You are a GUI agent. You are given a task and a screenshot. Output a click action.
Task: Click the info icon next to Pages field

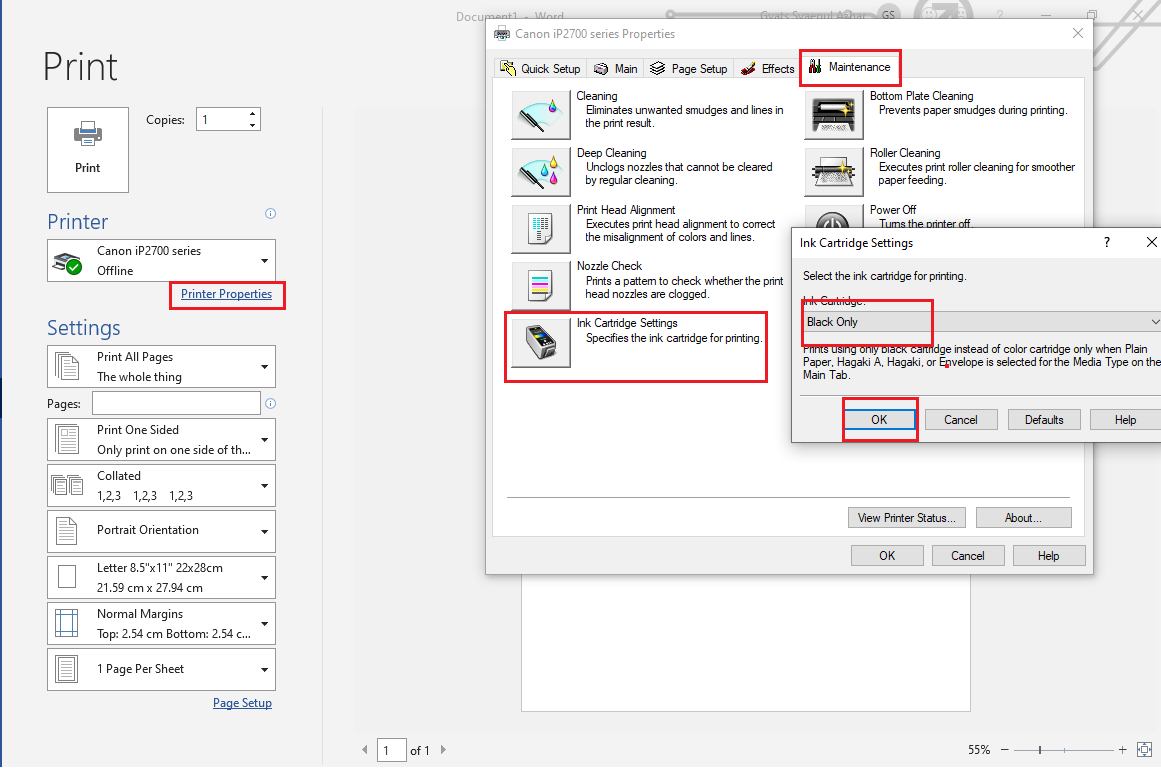(x=270, y=404)
